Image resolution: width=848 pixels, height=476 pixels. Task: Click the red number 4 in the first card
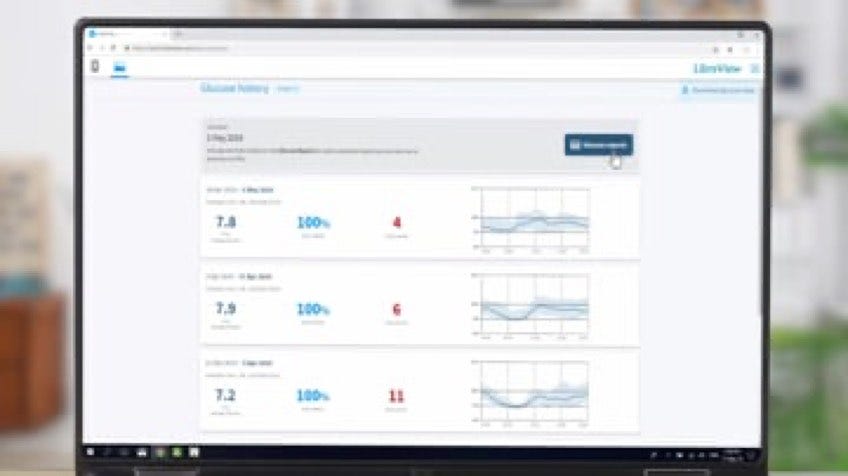pos(396,222)
